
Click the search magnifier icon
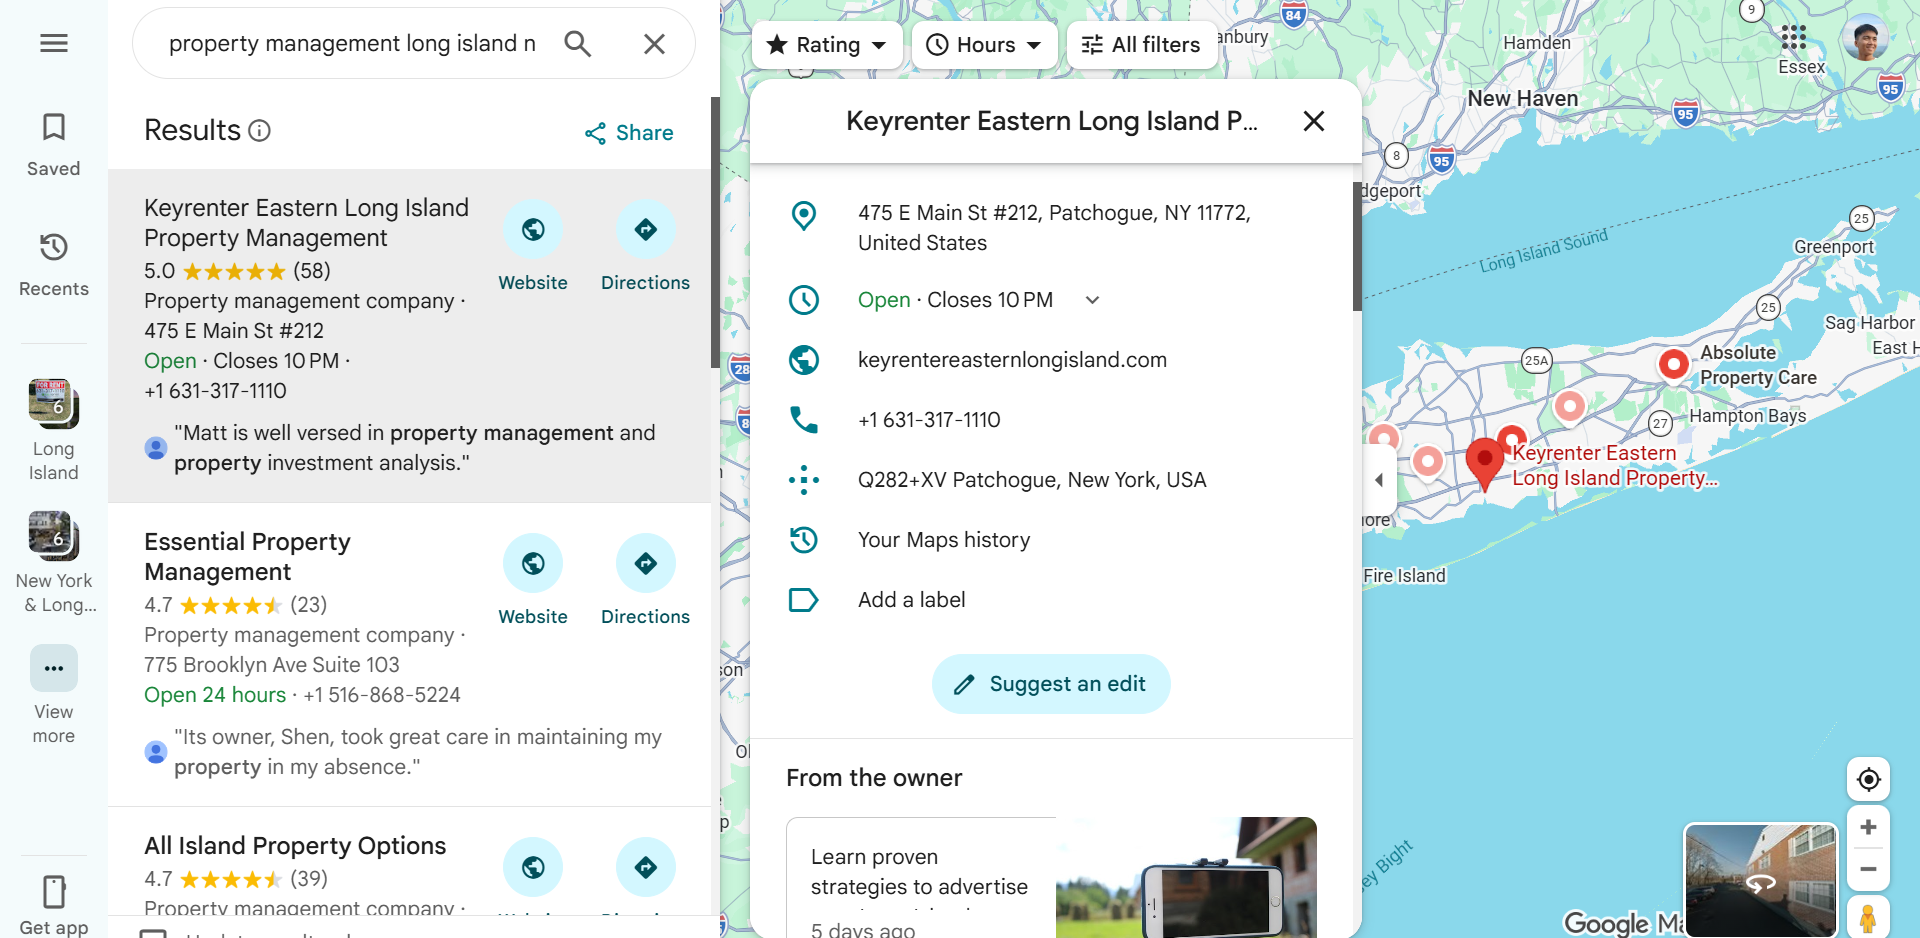[578, 44]
